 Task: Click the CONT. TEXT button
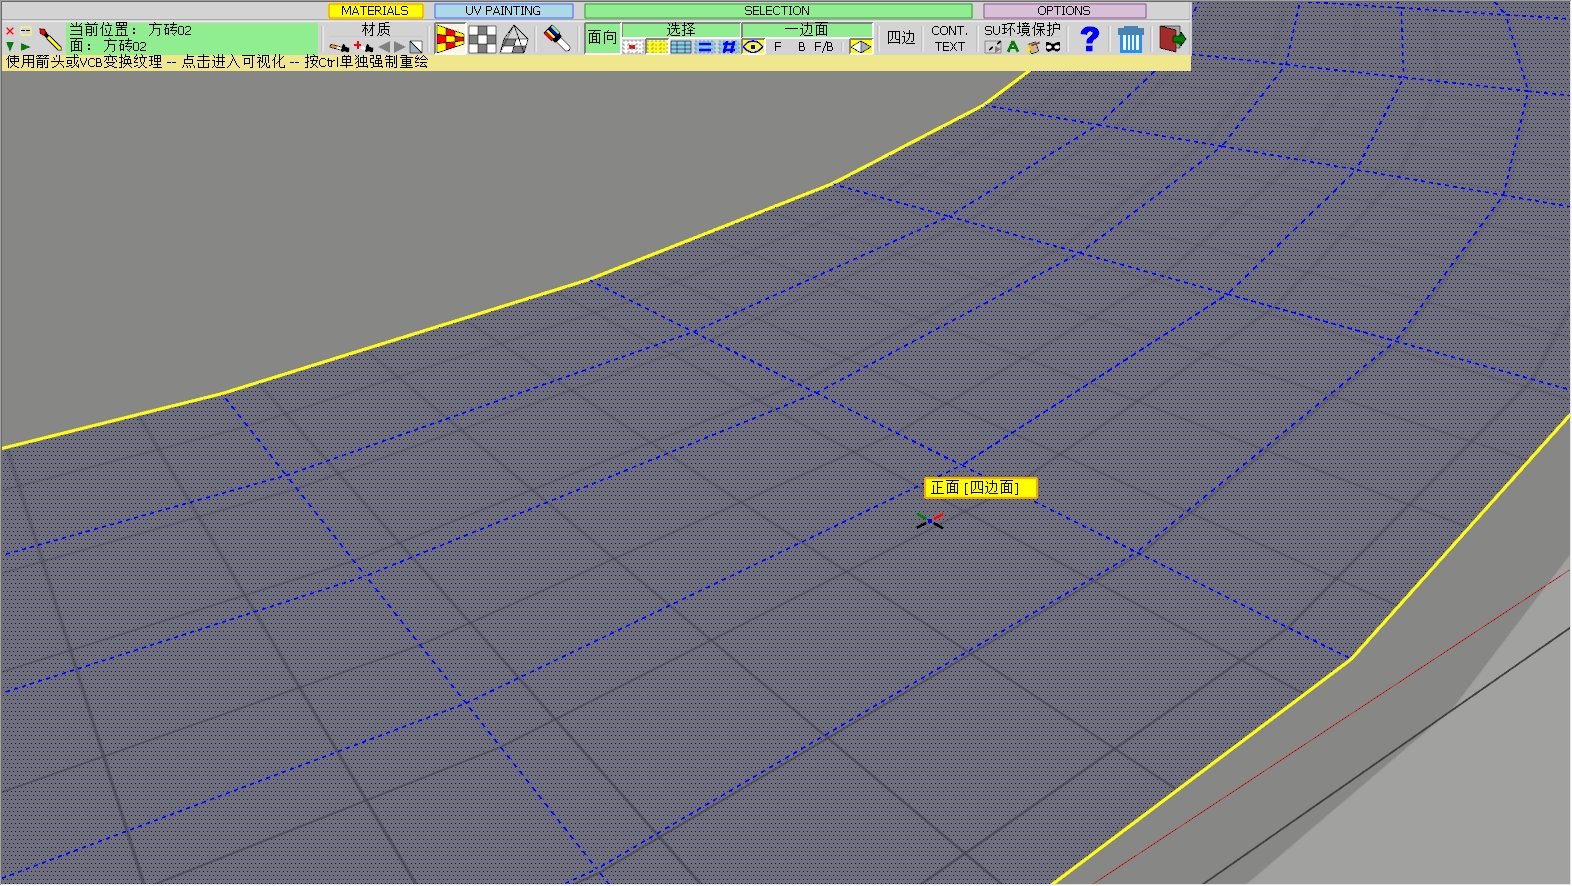point(949,38)
